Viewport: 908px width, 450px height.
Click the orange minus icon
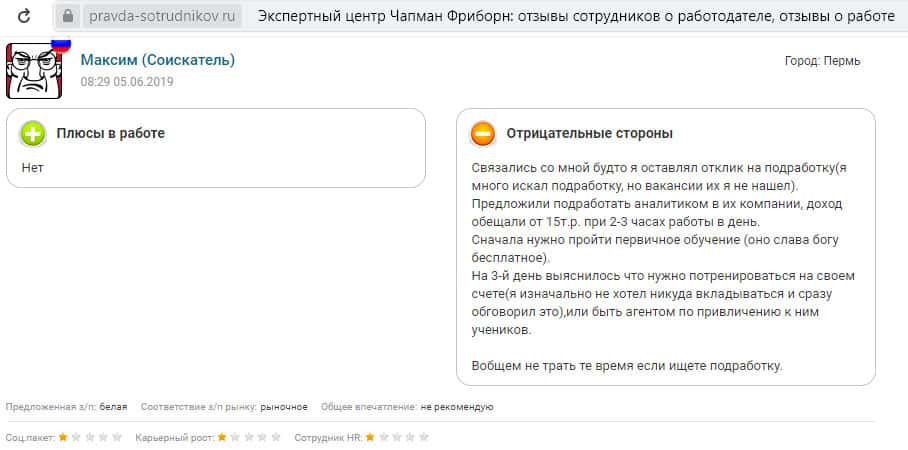[x=483, y=134]
